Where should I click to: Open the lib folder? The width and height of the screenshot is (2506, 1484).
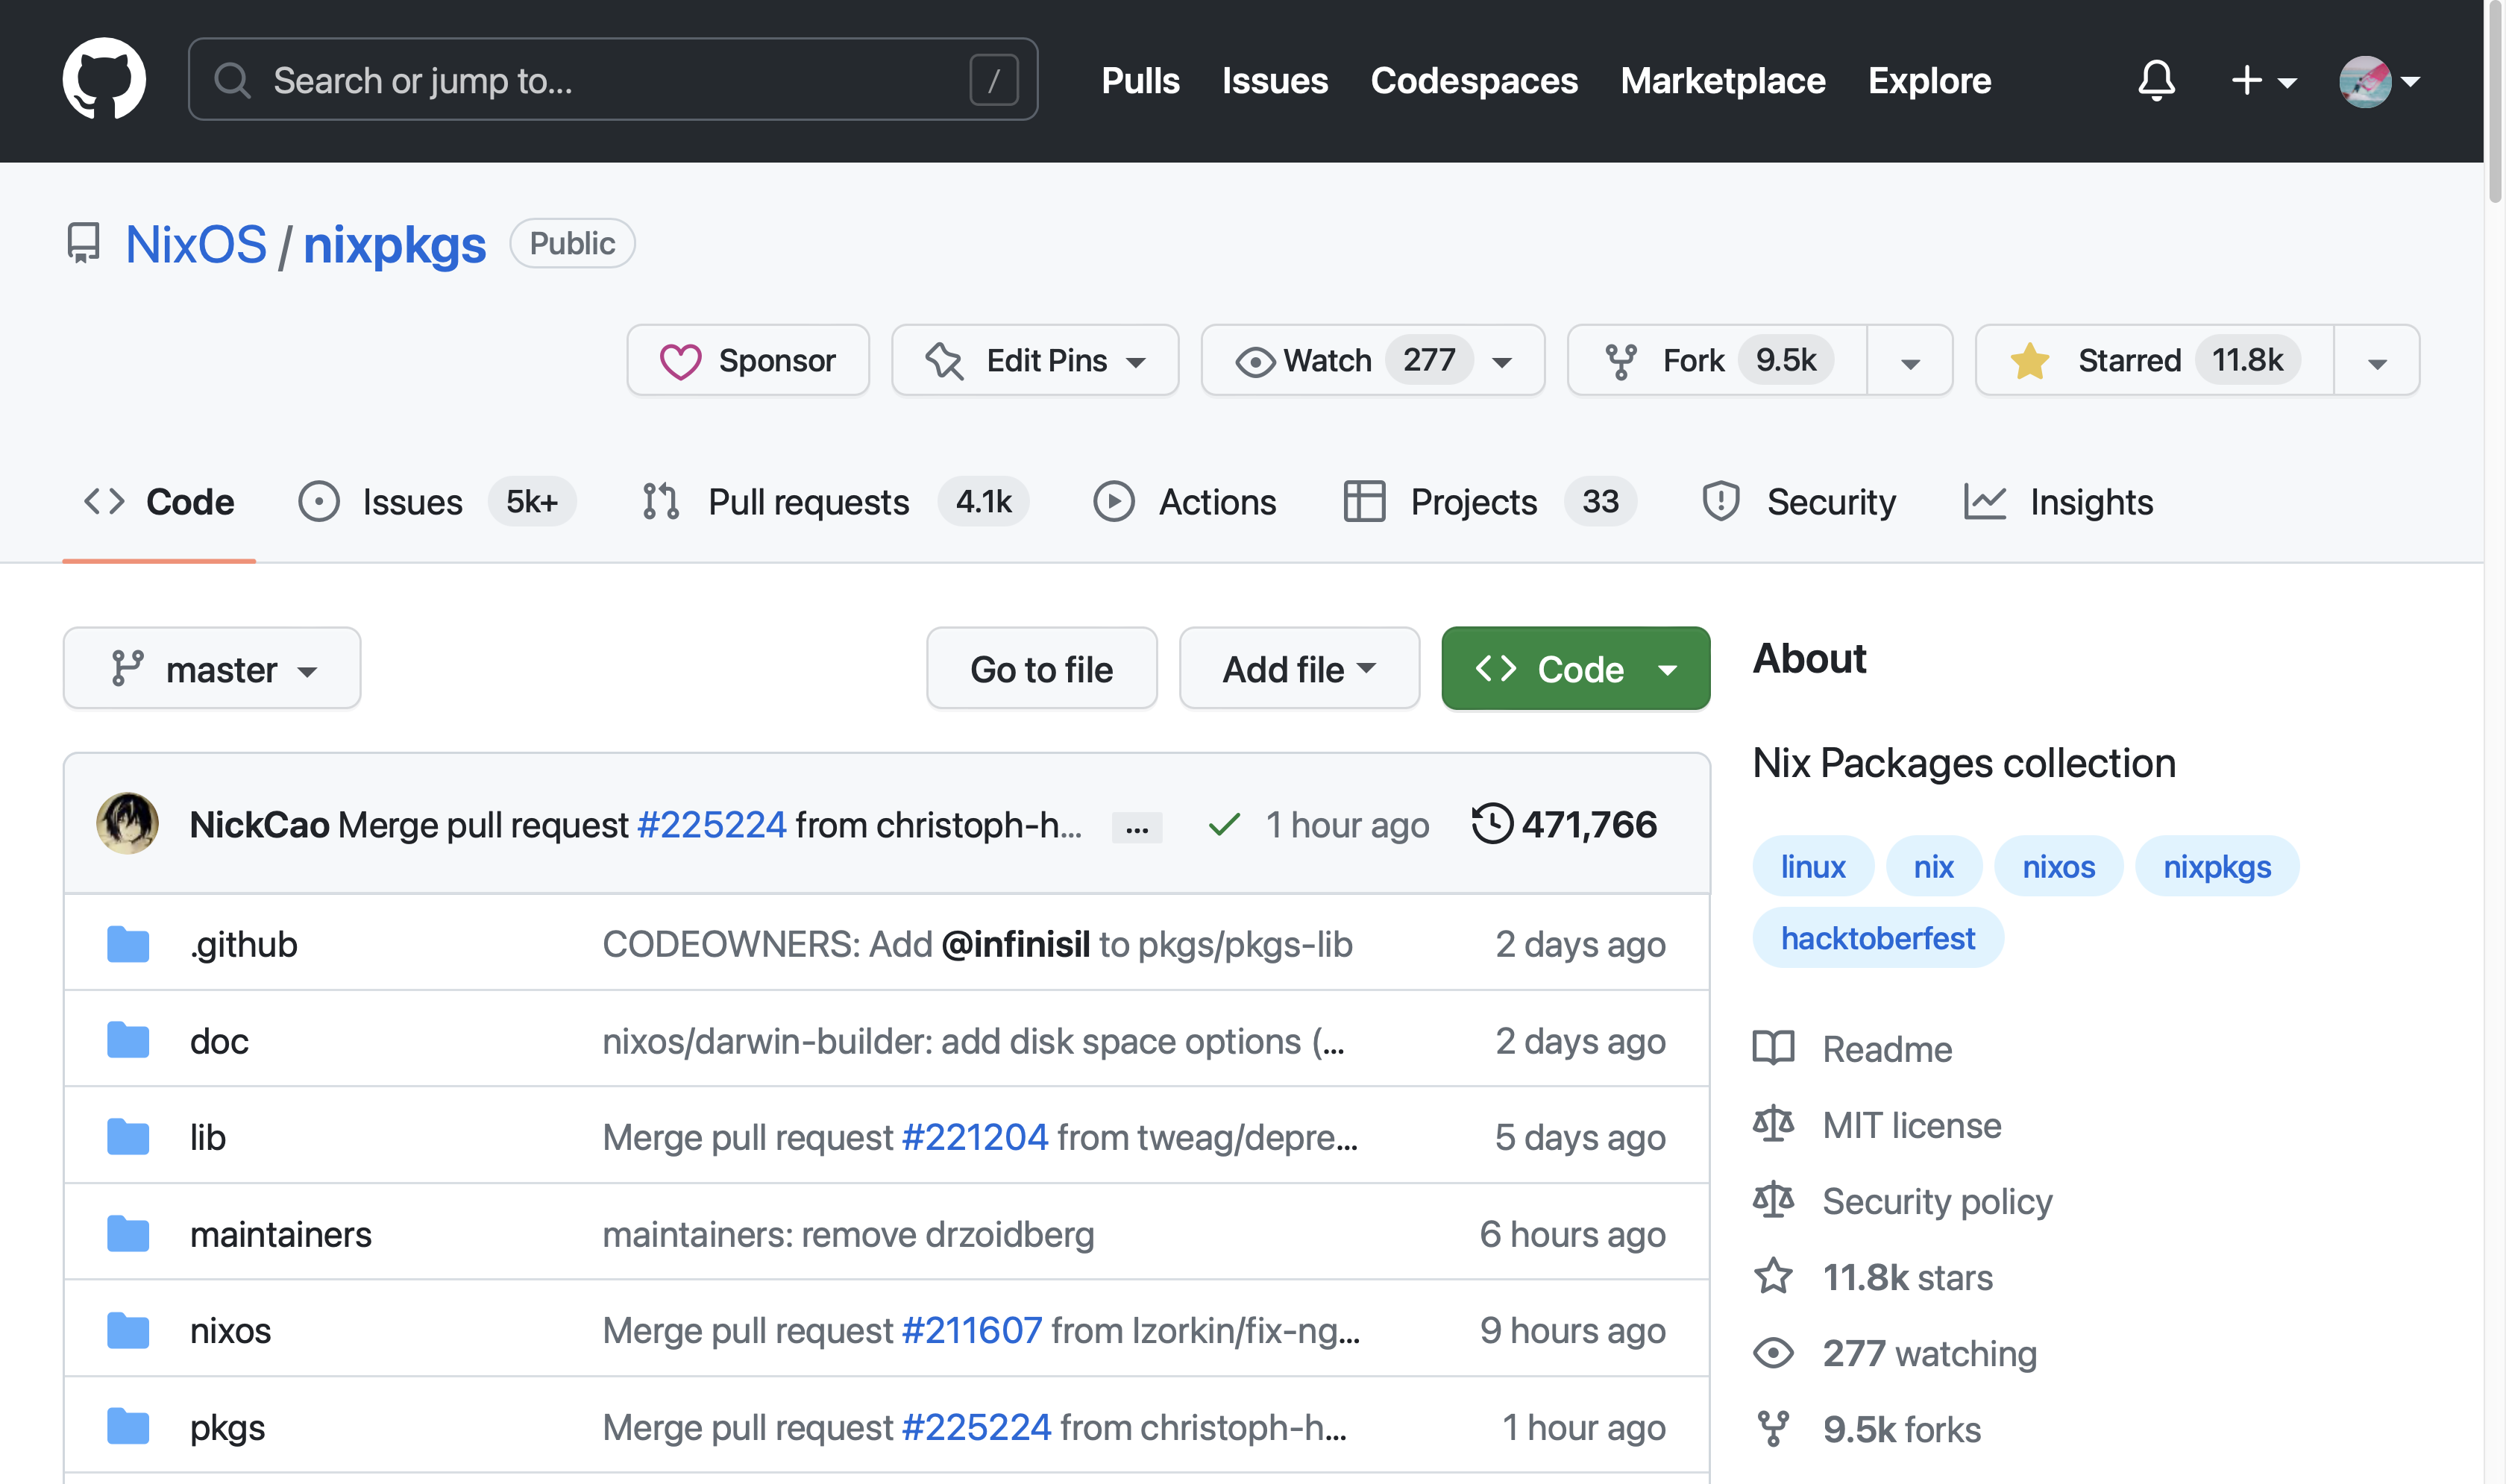pos(208,1138)
